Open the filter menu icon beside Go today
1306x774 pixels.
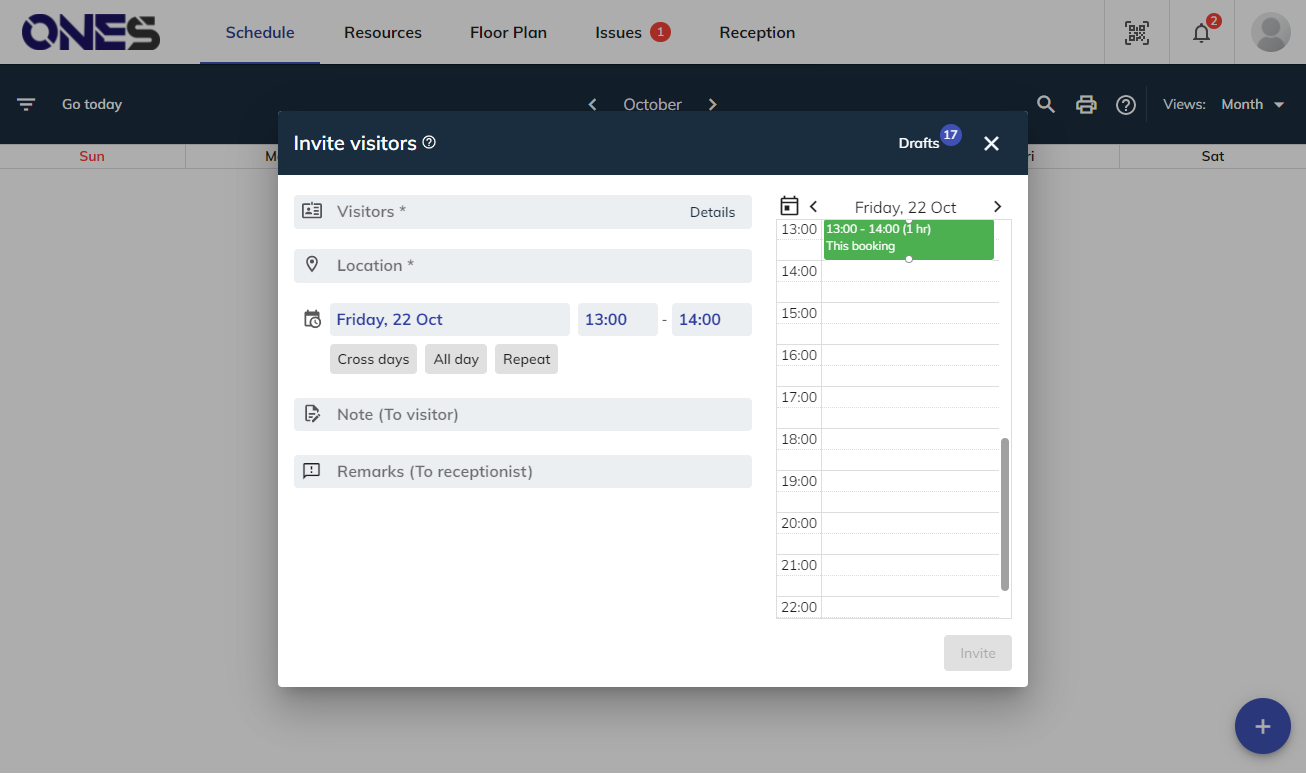pyautogui.click(x=26, y=104)
